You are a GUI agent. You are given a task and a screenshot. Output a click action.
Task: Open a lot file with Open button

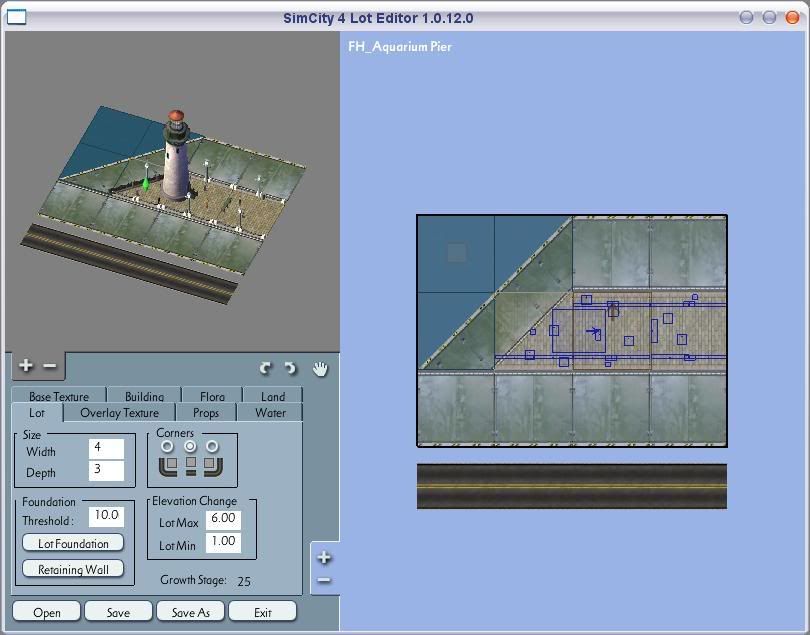pos(46,612)
